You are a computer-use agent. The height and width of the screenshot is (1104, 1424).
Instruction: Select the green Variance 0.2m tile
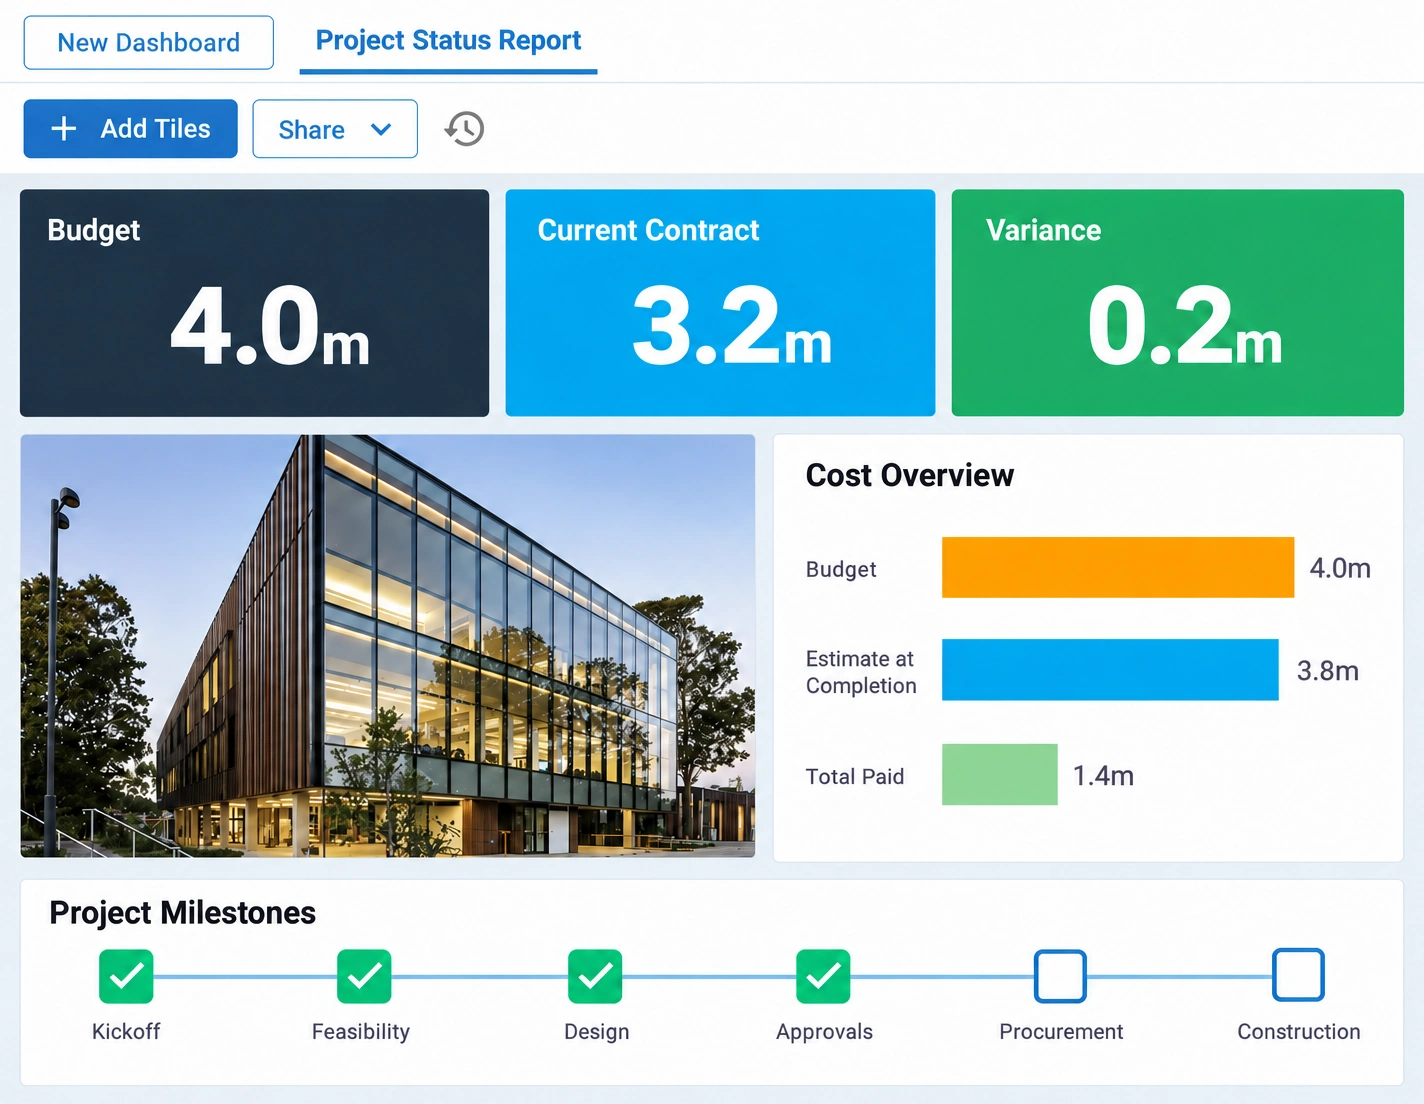pyautogui.click(x=1178, y=303)
